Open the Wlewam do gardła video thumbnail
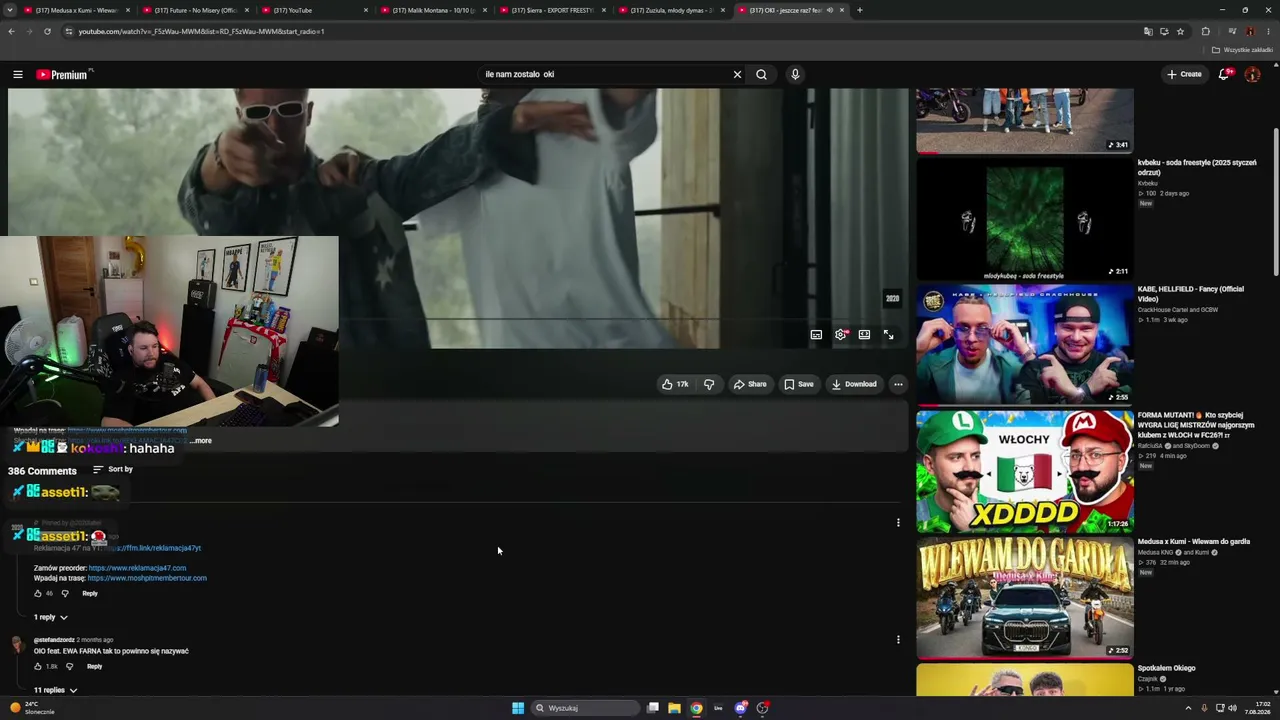 point(1025,598)
